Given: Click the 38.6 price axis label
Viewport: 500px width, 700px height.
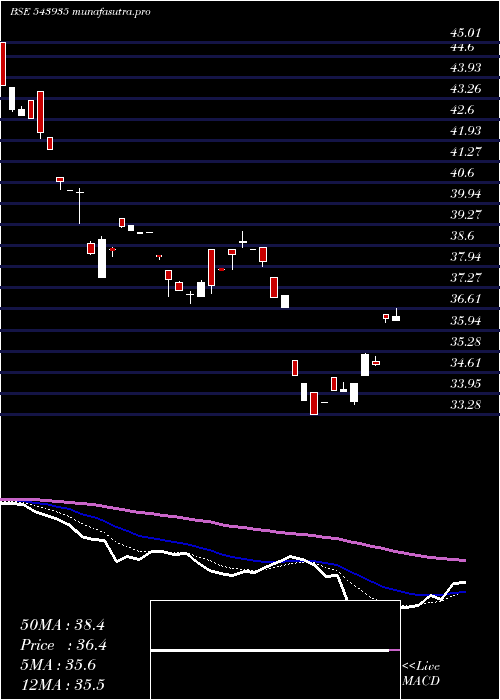Looking at the screenshot, I should coord(462,236).
